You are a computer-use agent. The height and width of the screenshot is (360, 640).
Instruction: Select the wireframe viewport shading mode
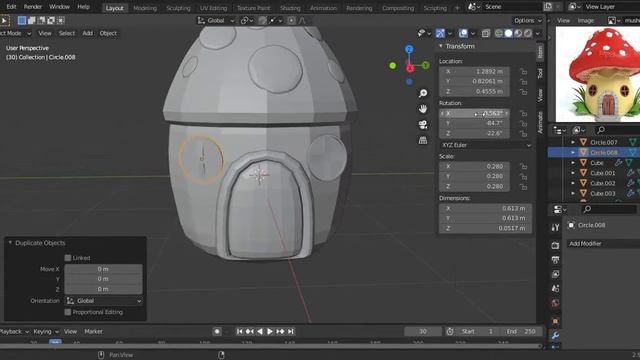499,33
